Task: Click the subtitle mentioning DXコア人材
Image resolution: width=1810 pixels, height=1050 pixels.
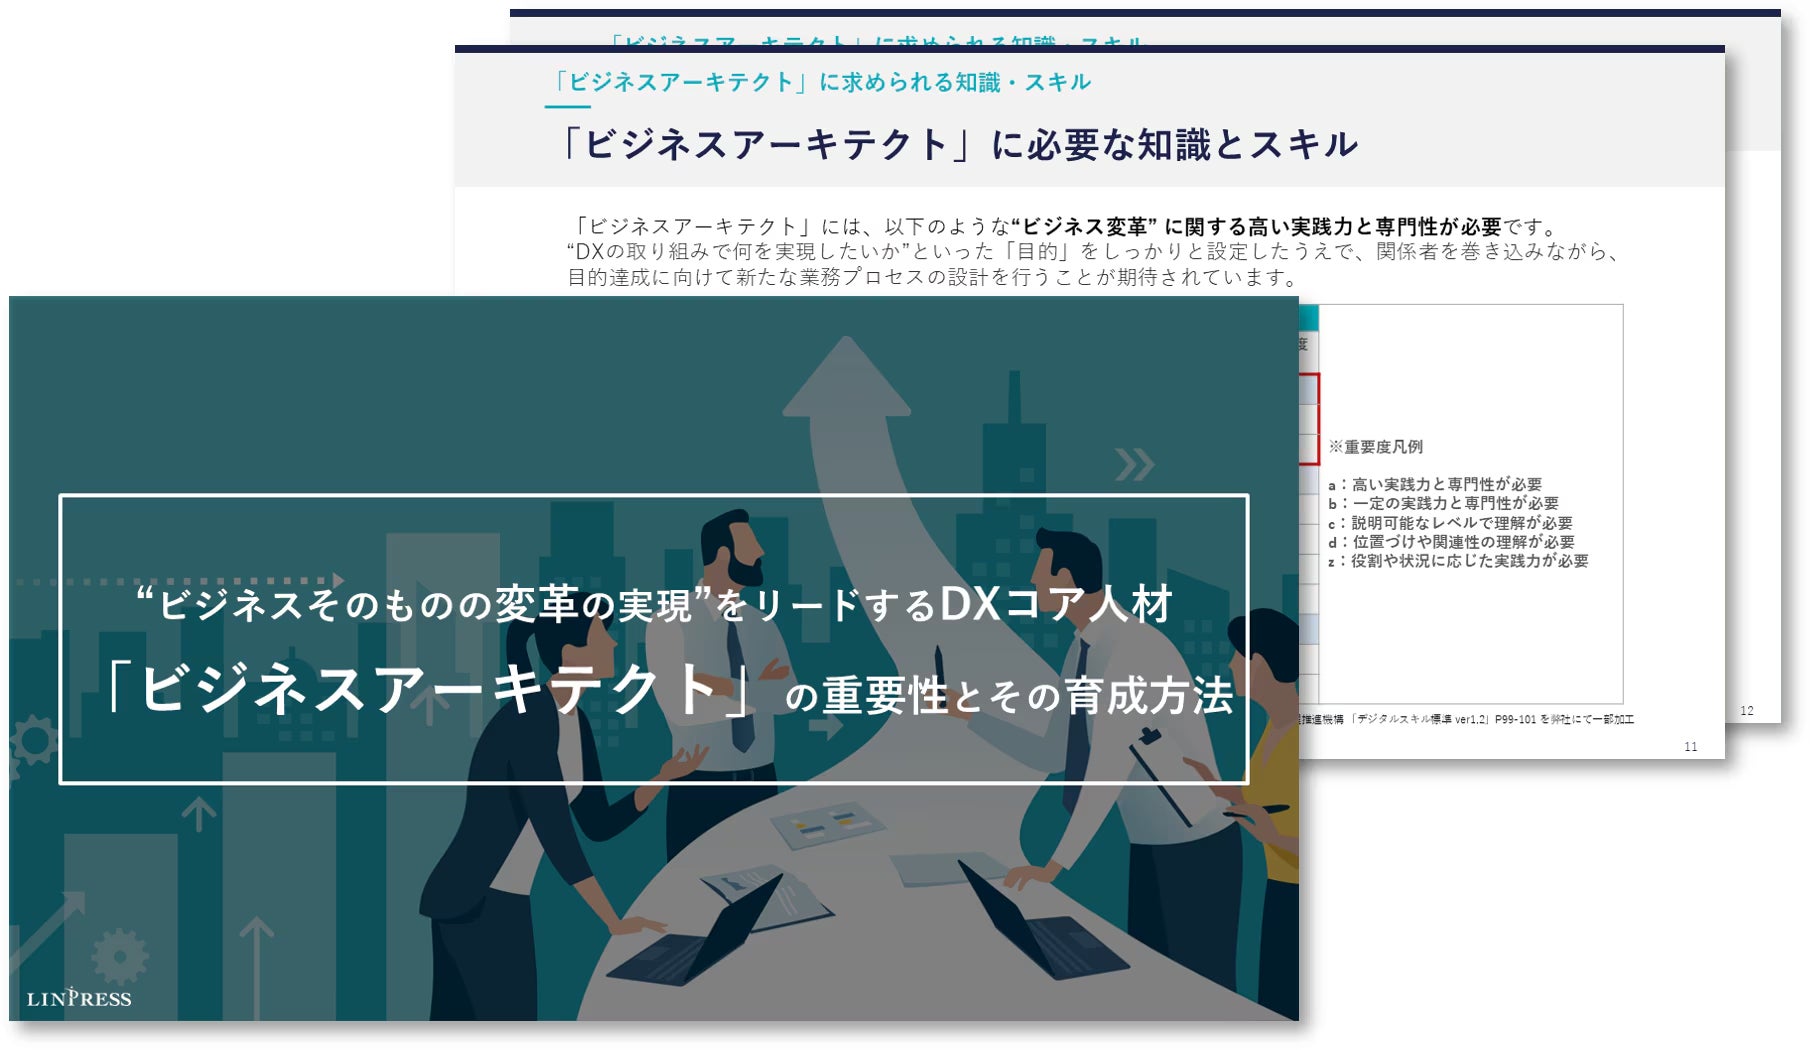Action: [x=654, y=604]
